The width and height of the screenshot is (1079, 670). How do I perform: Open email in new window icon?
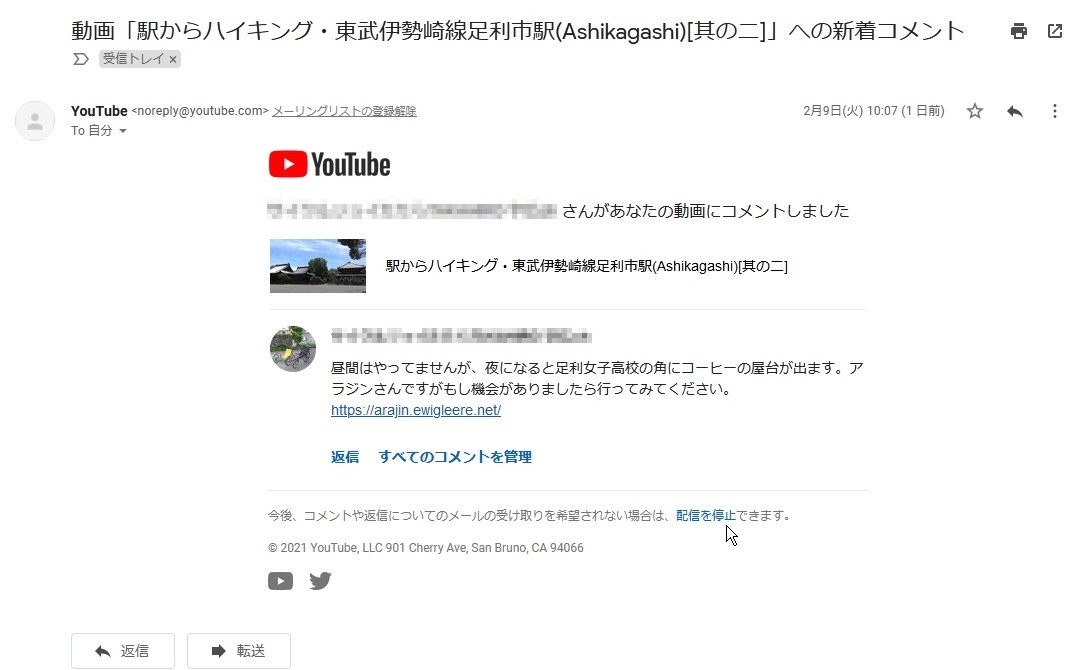coord(1054,31)
